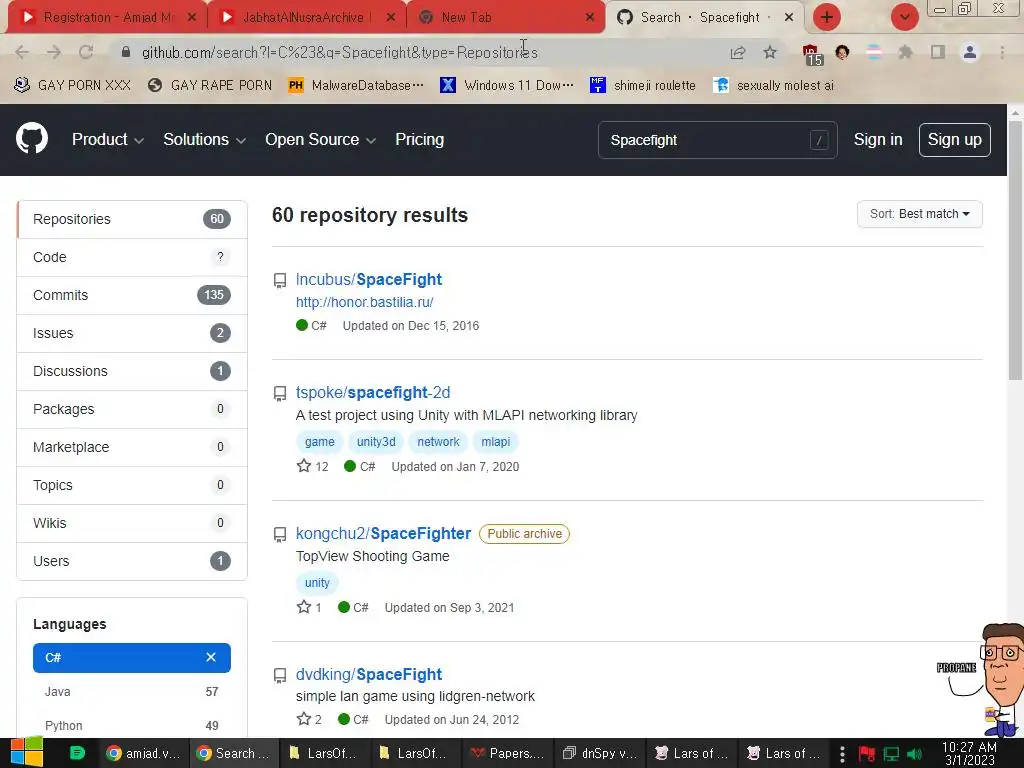The image size is (1024, 768).
Task: Open the Windows Start button
Action: 26,752
